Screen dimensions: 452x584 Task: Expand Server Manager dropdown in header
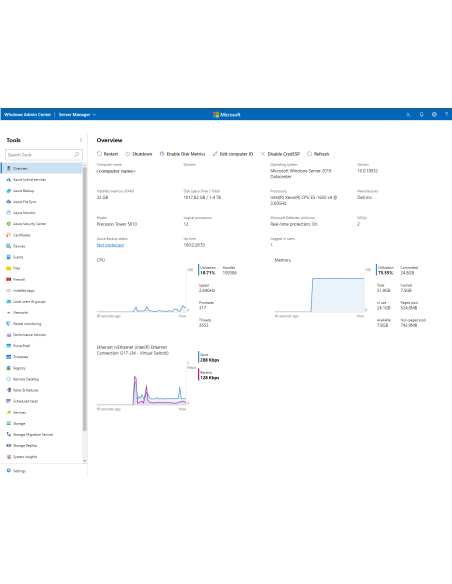coord(77,115)
